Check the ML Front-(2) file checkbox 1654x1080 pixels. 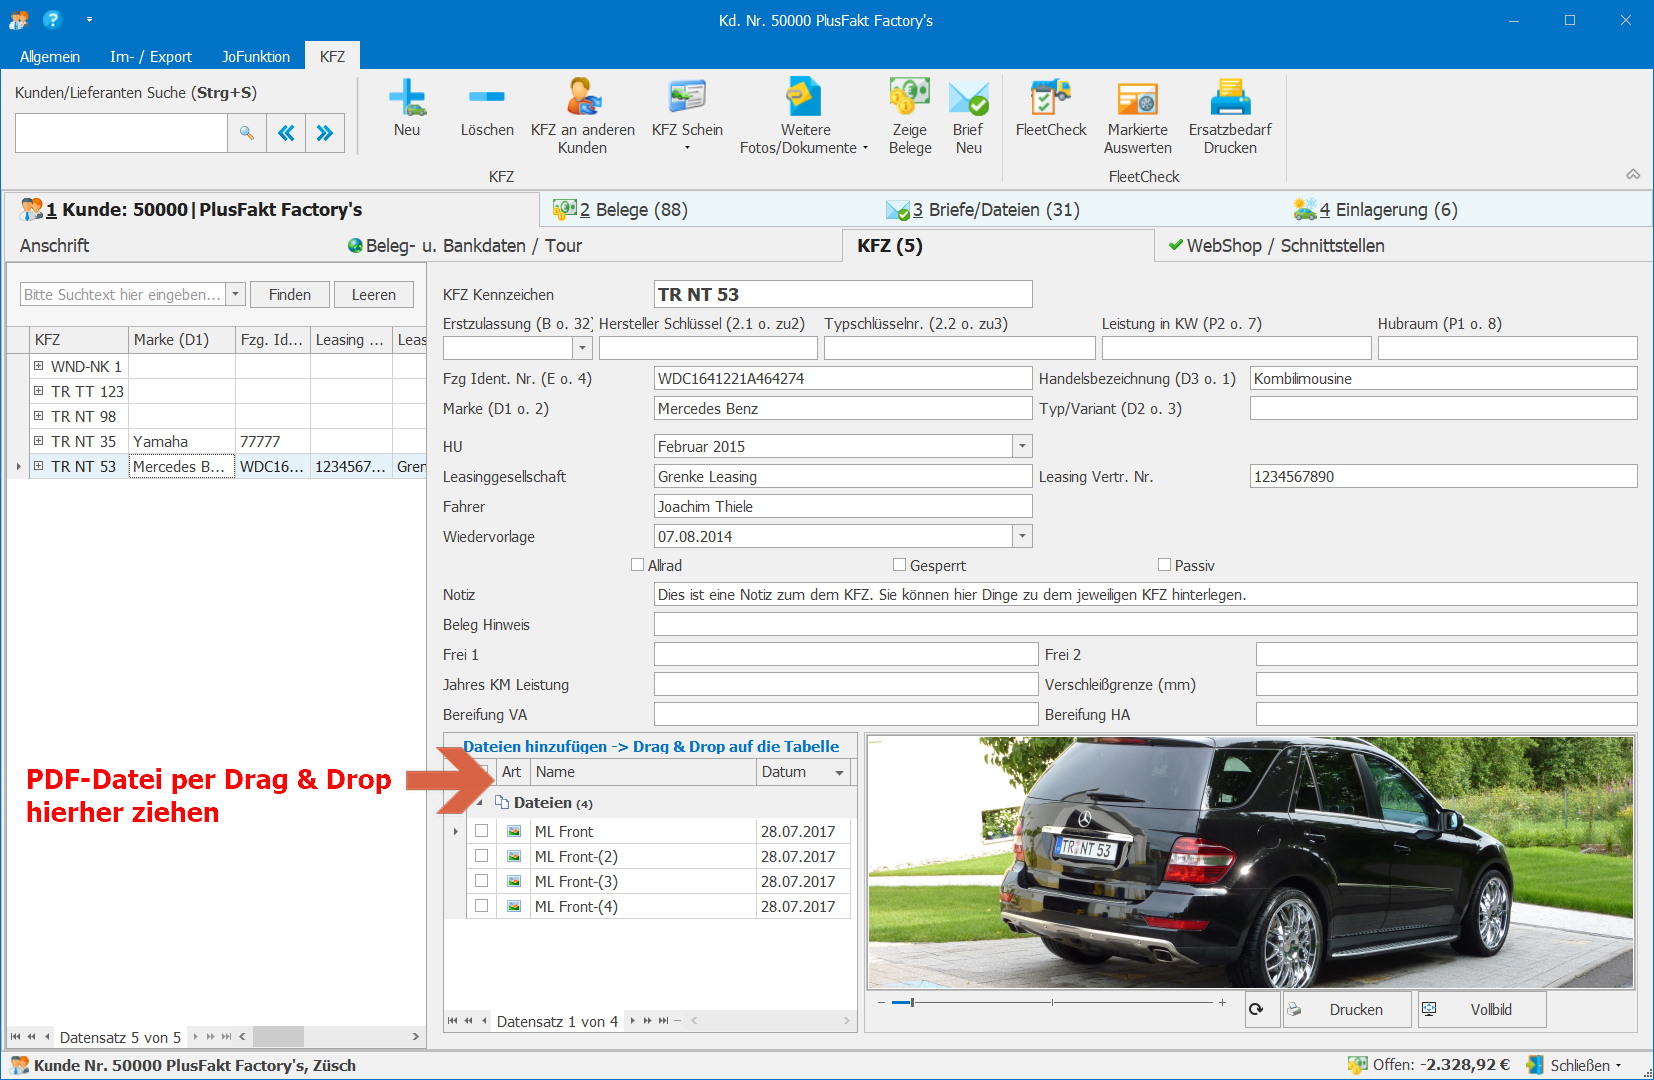[x=482, y=856]
